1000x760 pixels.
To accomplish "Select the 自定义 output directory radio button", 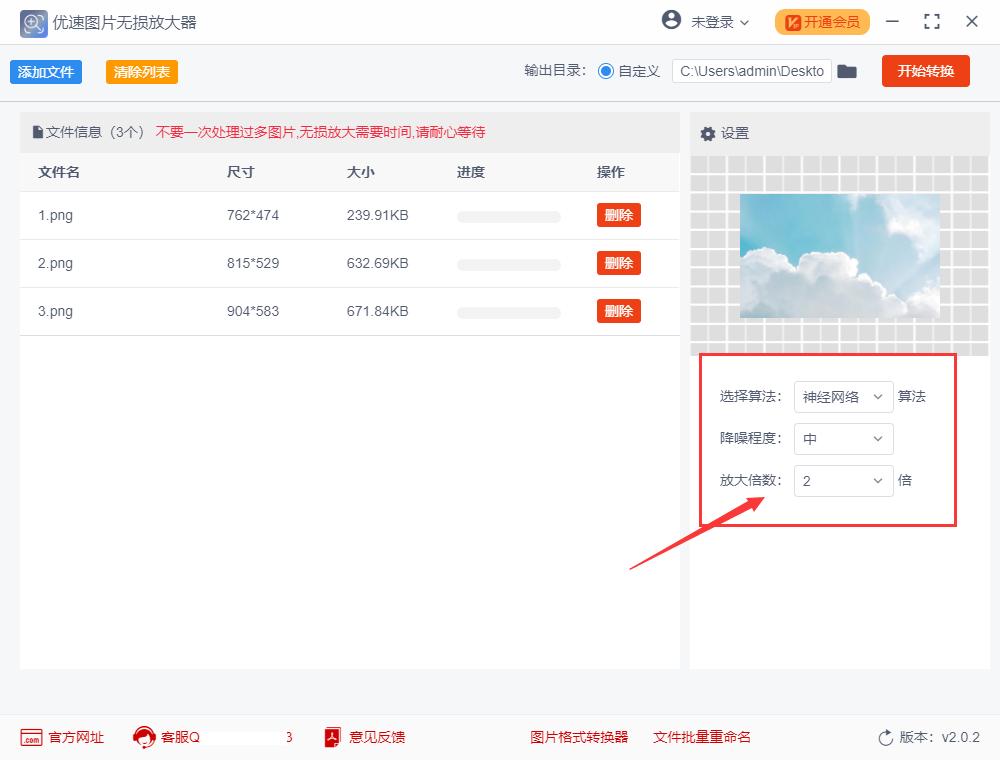I will click(x=608, y=71).
